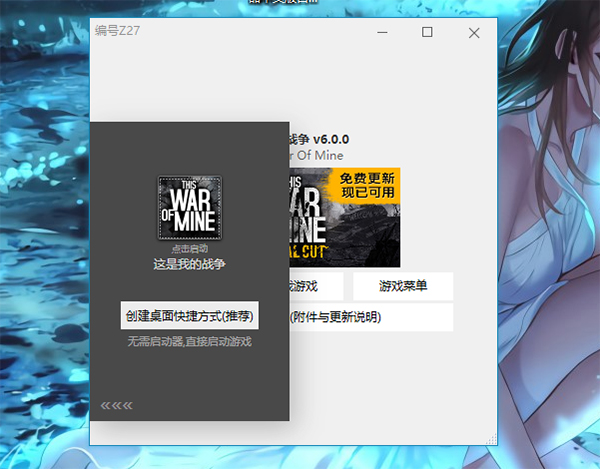The width and height of the screenshot is (600, 469).
Task: Click the 无需启动器,直接启动游戏 hint text
Action: [x=190, y=341]
